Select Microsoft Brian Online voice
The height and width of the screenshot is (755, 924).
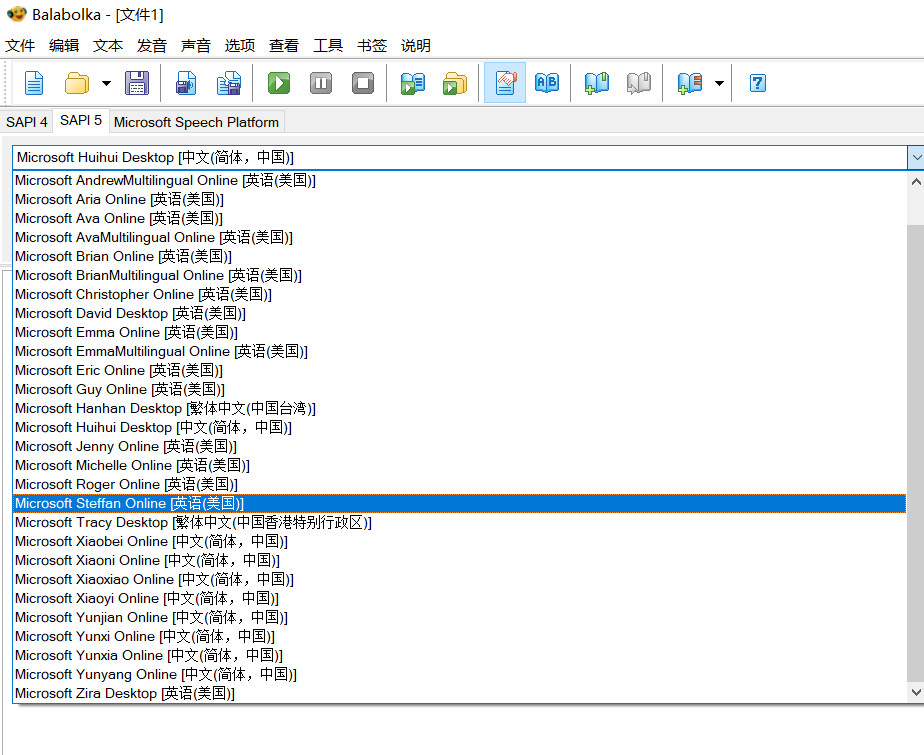point(460,256)
